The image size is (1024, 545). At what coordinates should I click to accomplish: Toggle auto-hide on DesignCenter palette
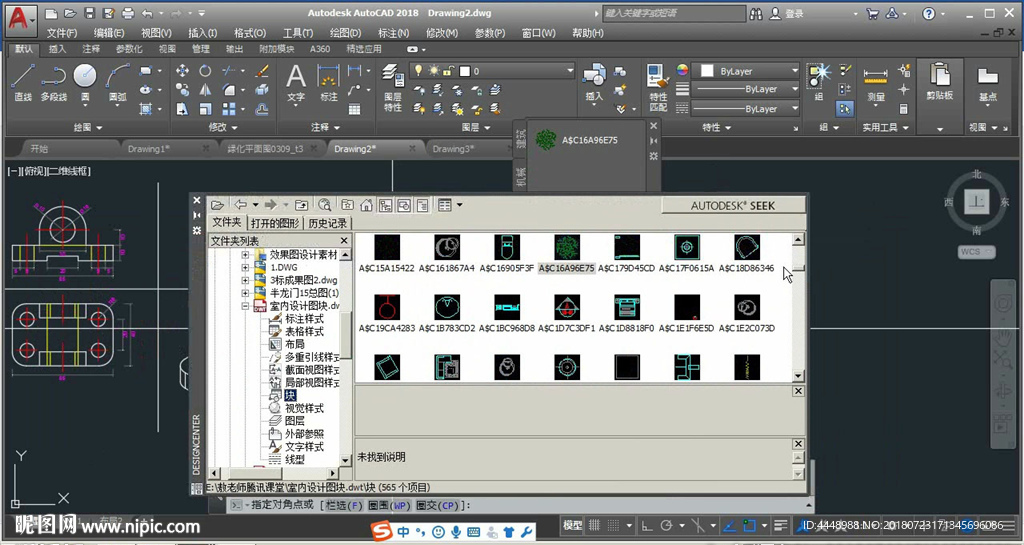[197, 215]
